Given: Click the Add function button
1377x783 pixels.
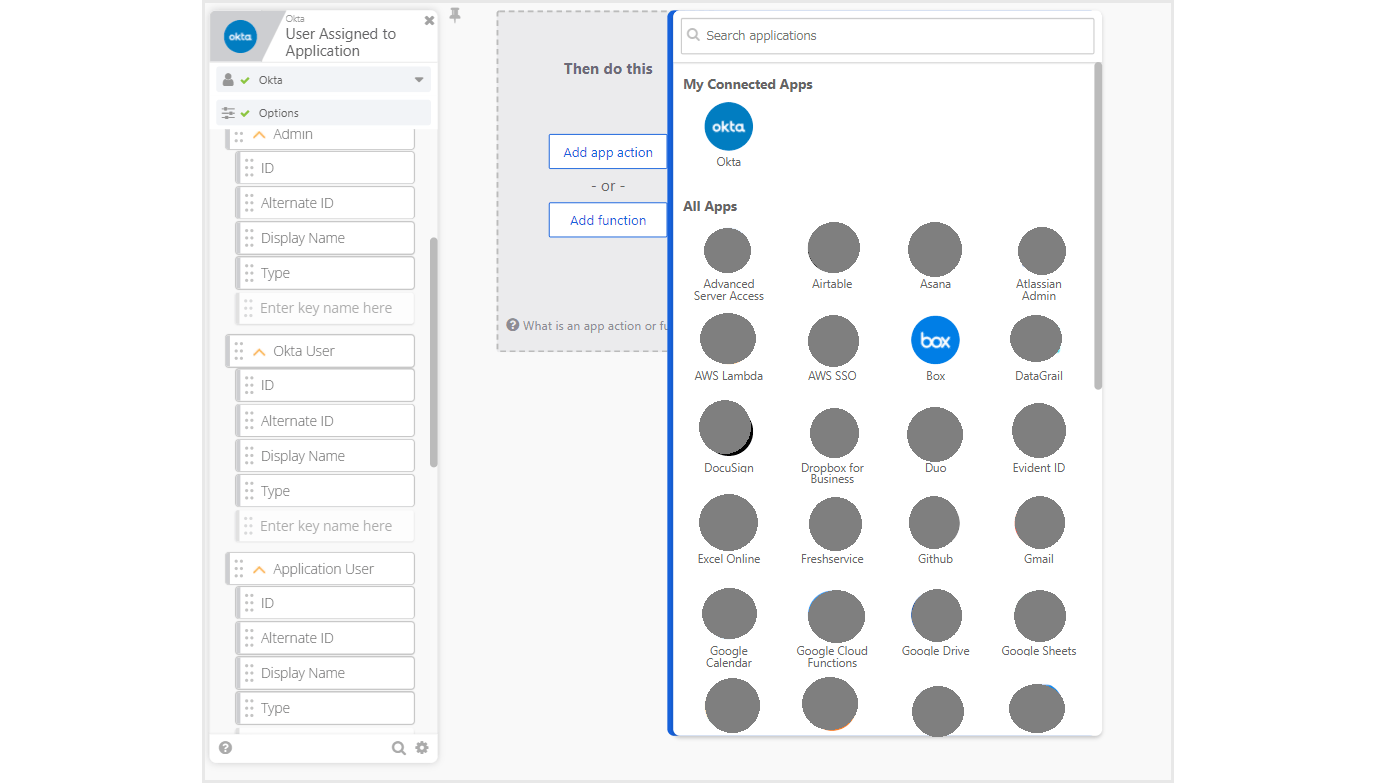Looking at the screenshot, I should 607,220.
